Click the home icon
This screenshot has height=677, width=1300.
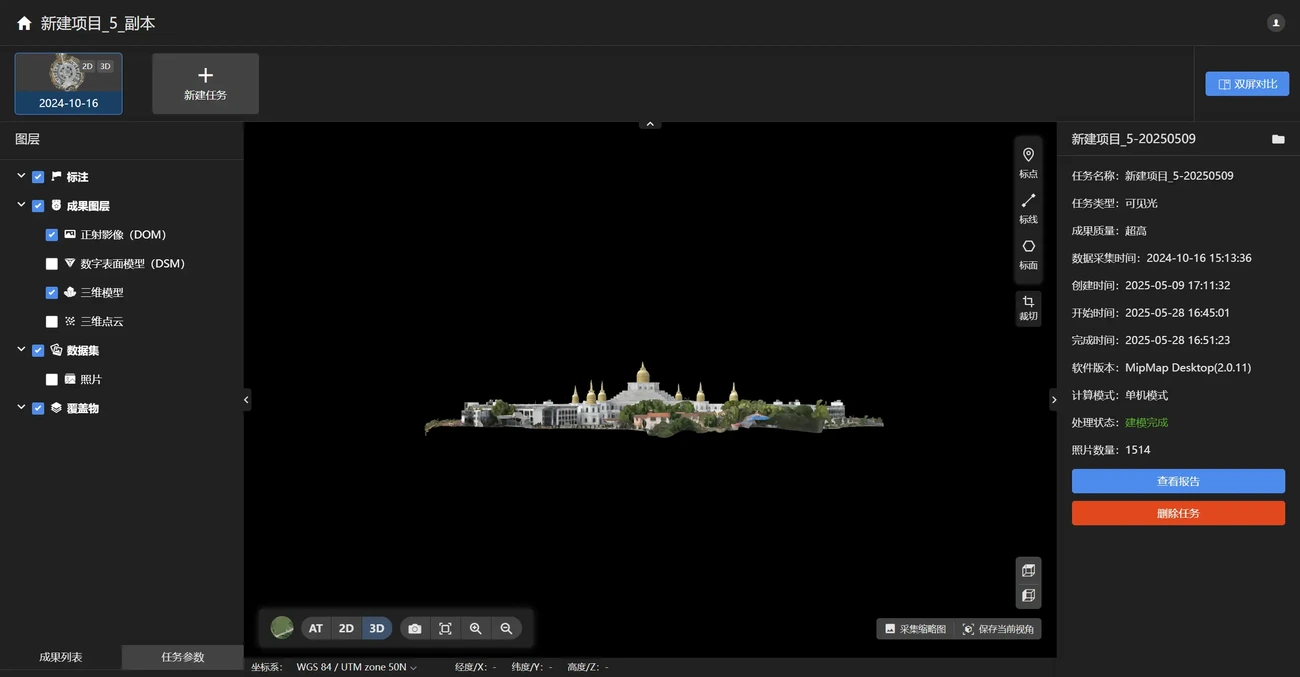point(24,23)
